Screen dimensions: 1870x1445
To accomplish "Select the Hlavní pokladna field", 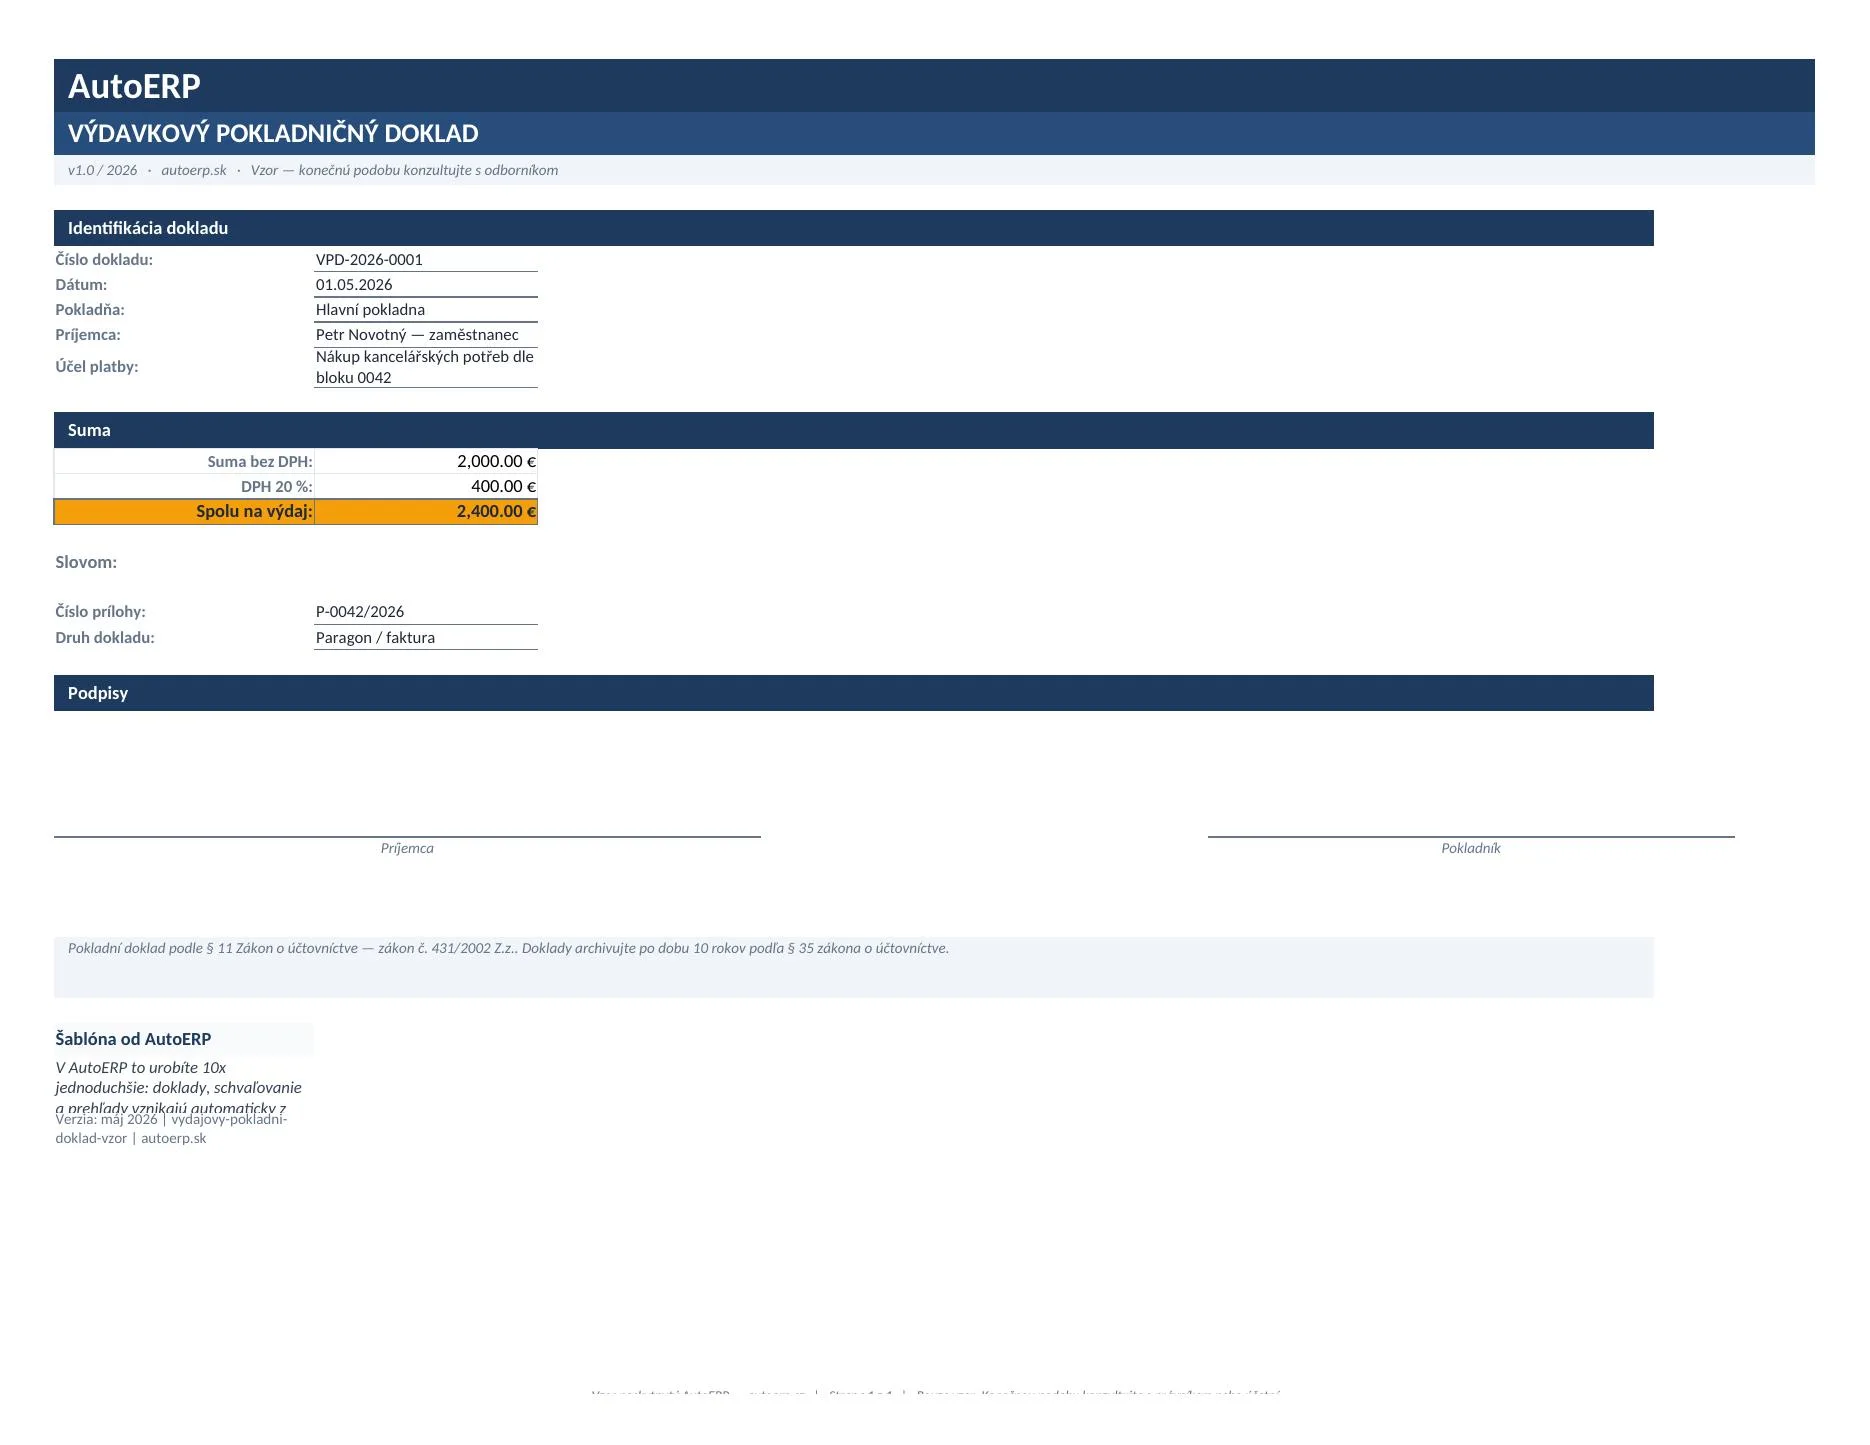I will tap(425, 310).
